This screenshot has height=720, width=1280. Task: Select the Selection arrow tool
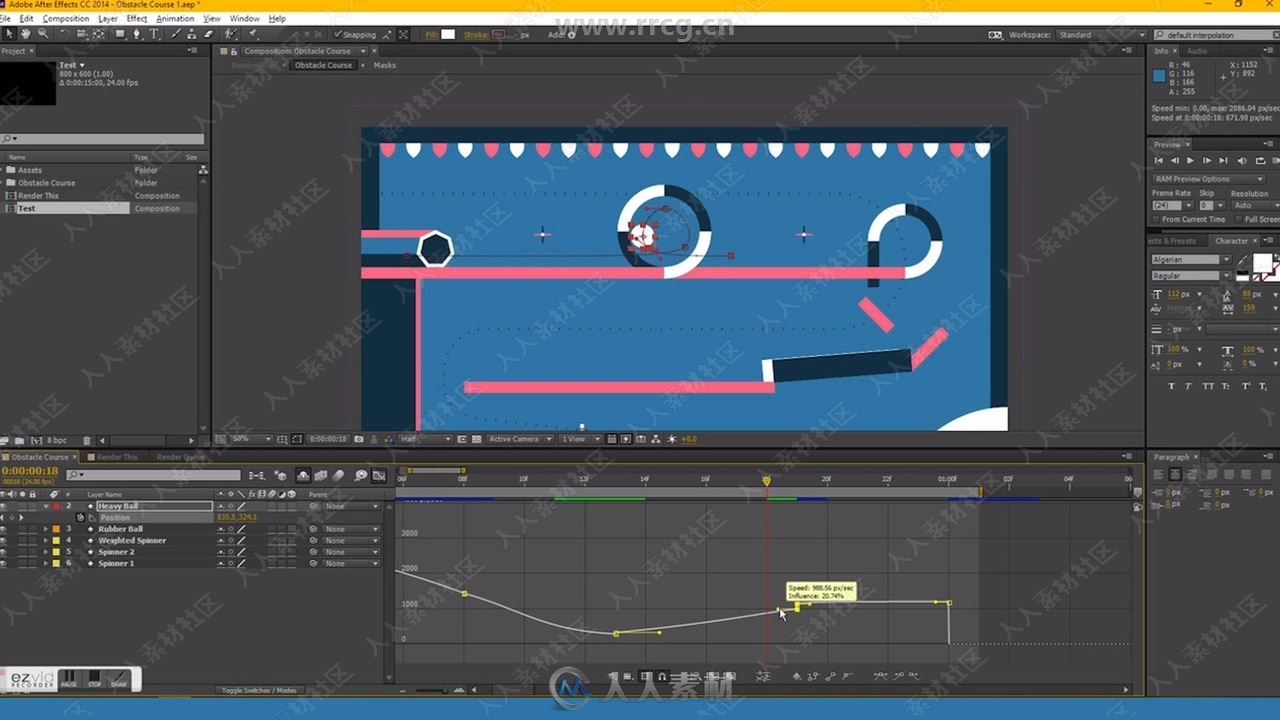pyautogui.click(x=9, y=34)
